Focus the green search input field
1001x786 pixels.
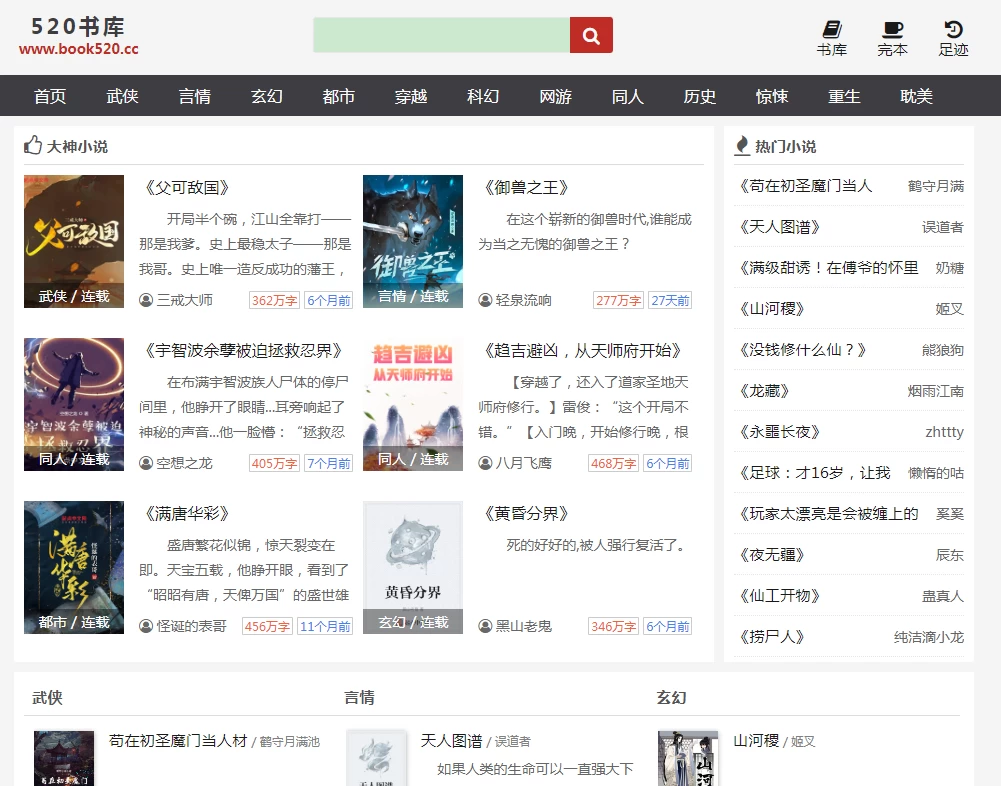[x=441, y=35]
